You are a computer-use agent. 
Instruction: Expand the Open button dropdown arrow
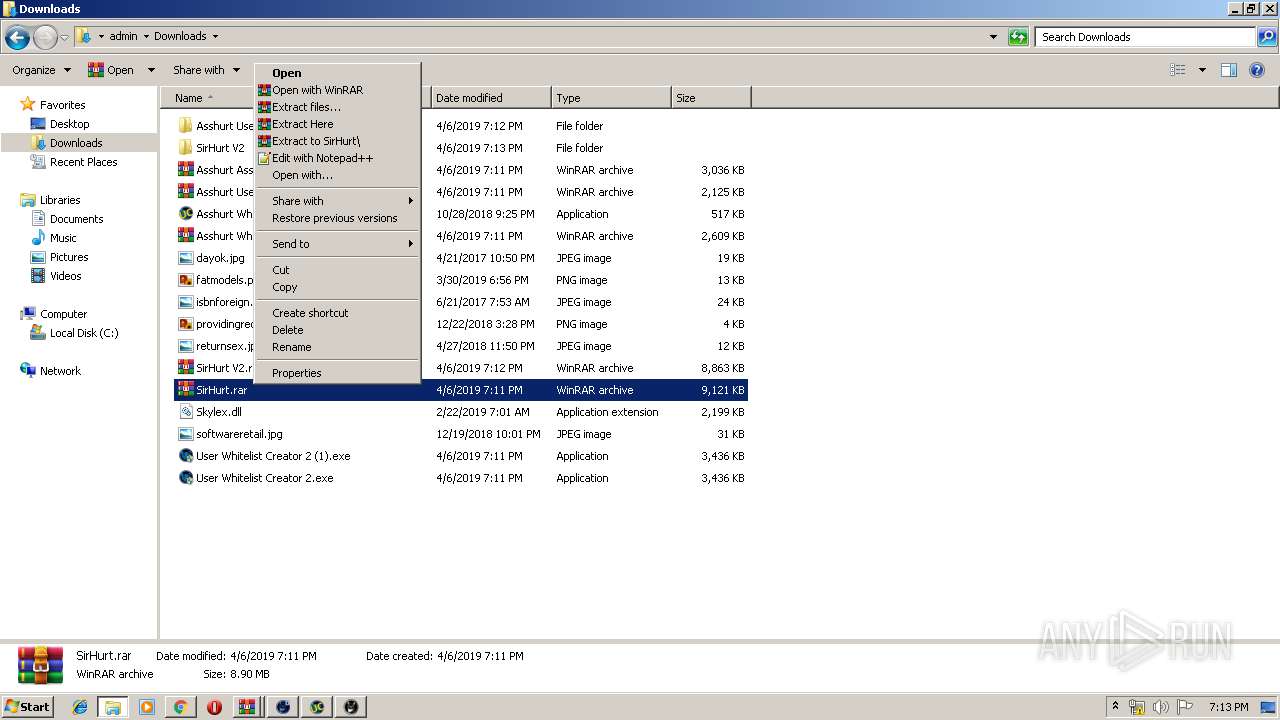(151, 70)
